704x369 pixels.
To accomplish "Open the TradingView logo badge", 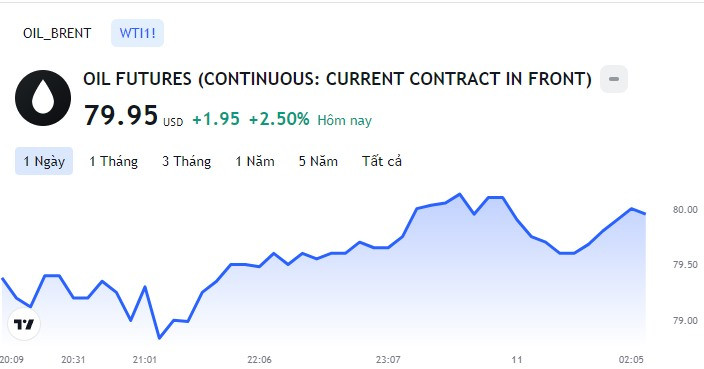I will (24, 324).
